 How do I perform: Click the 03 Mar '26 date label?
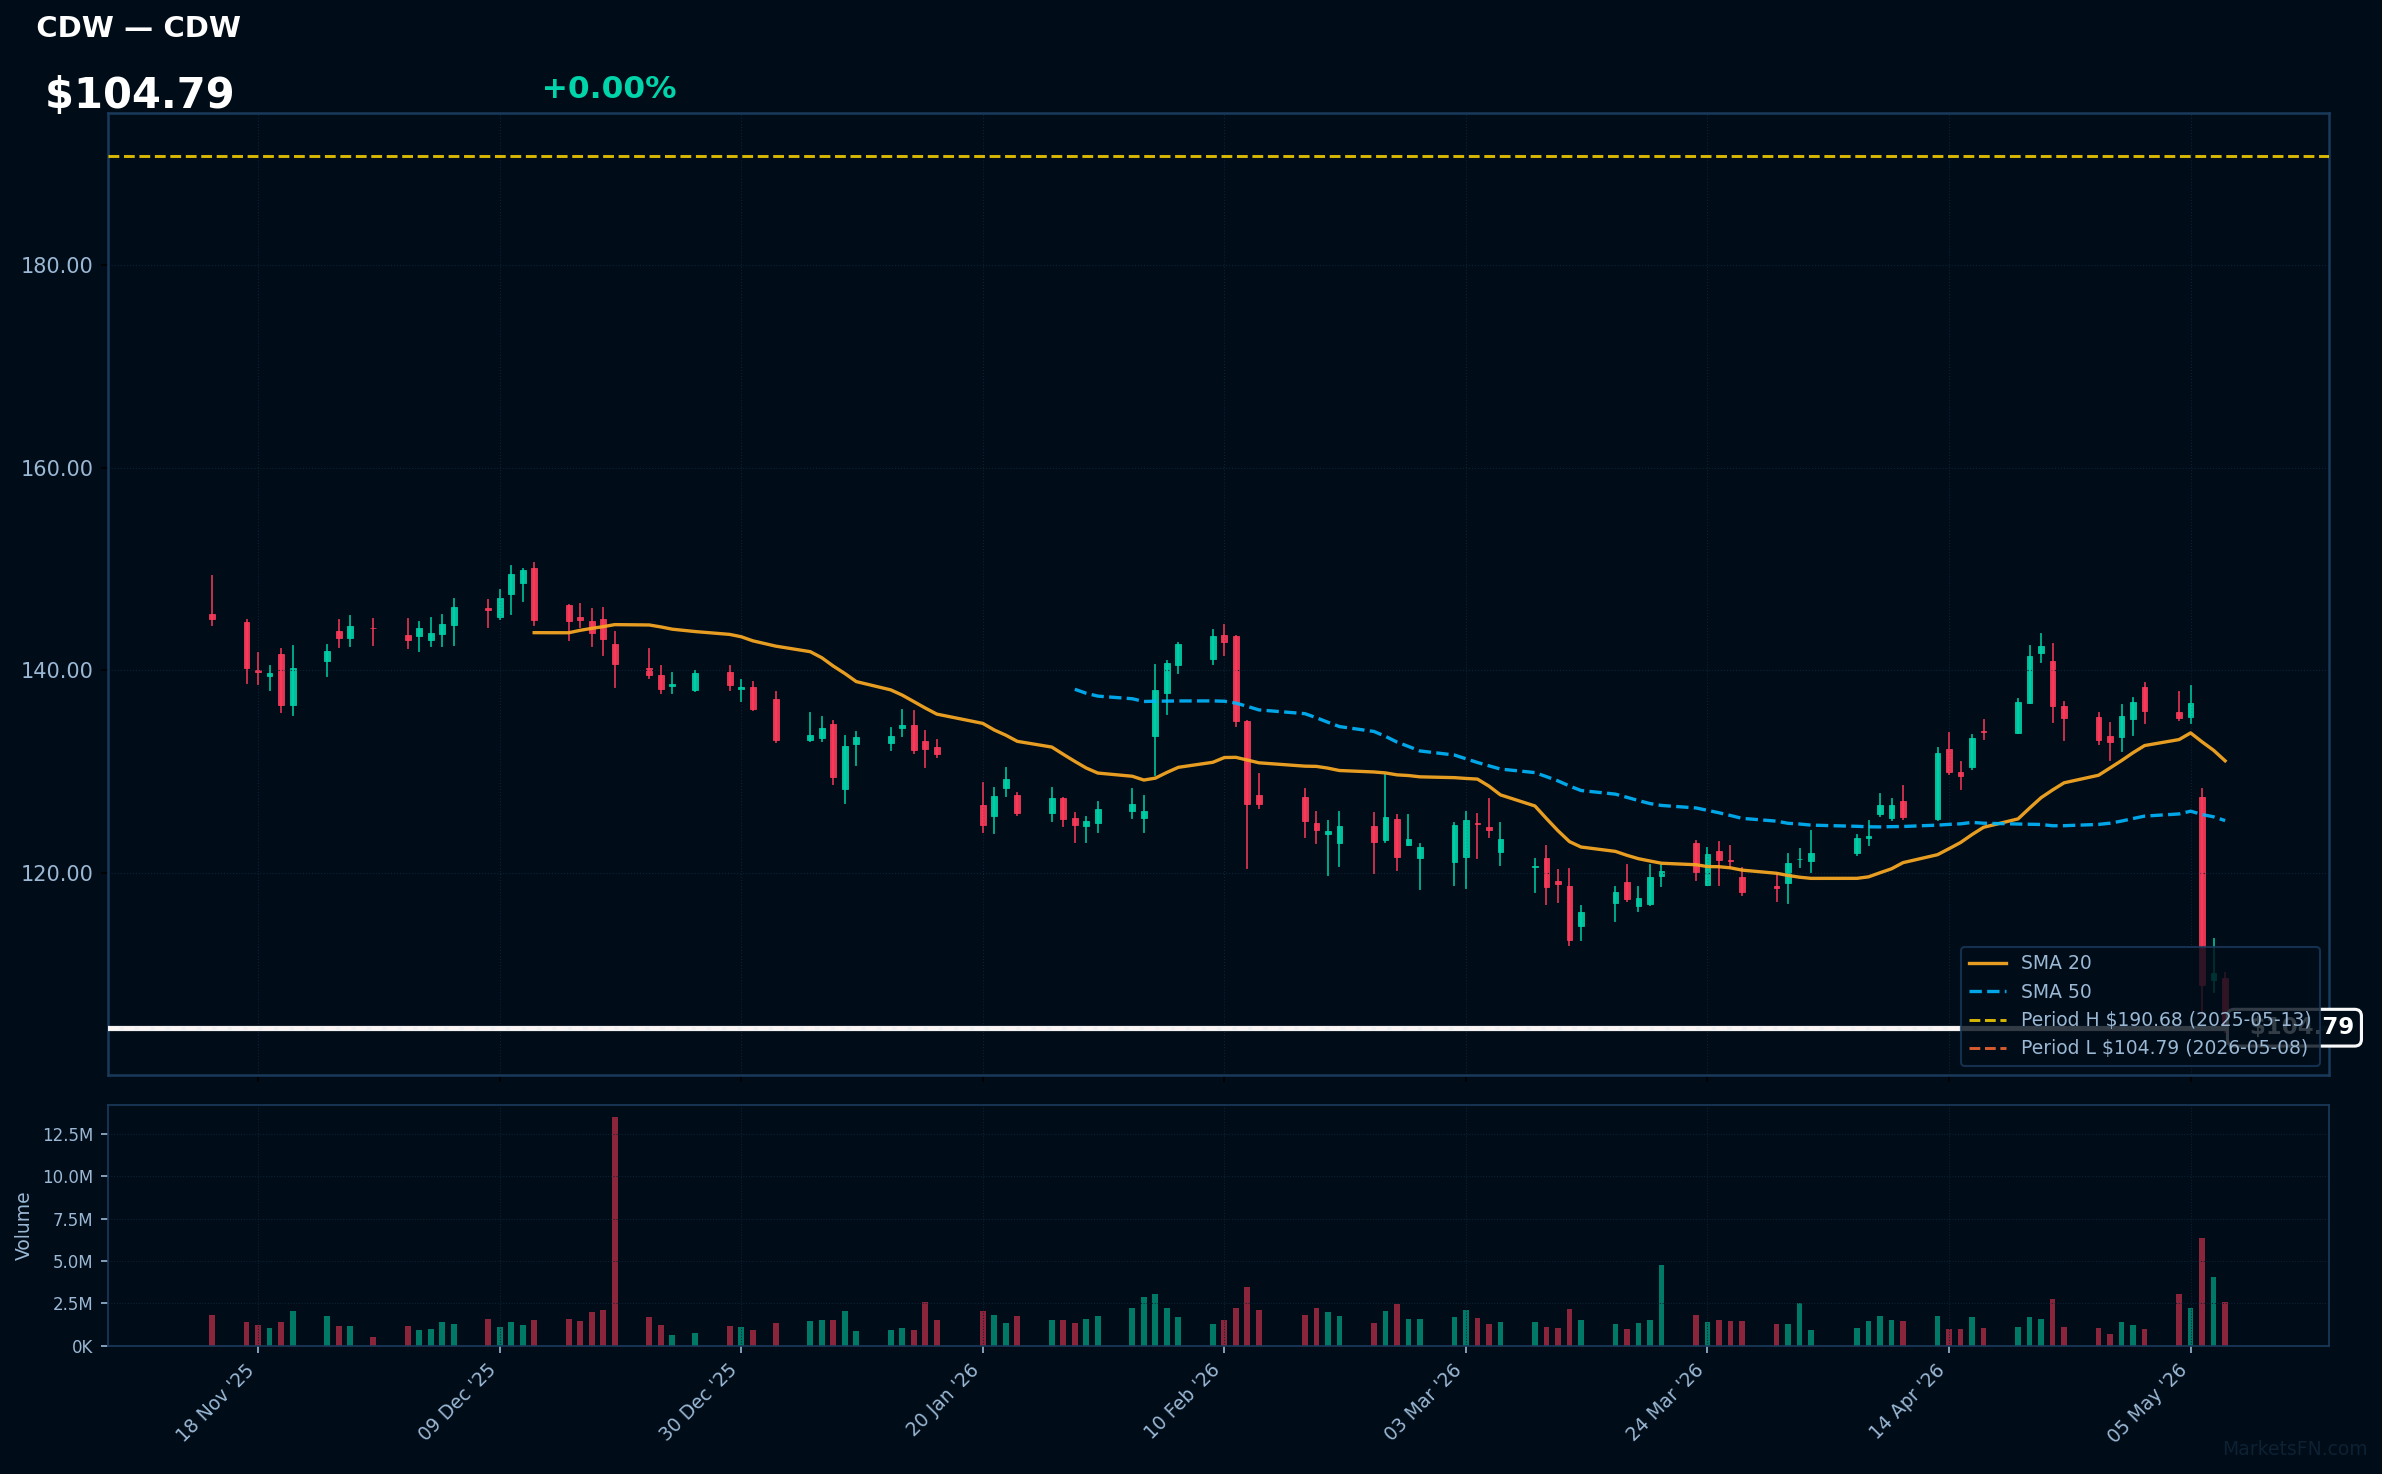pyautogui.click(x=1423, y=1402)
